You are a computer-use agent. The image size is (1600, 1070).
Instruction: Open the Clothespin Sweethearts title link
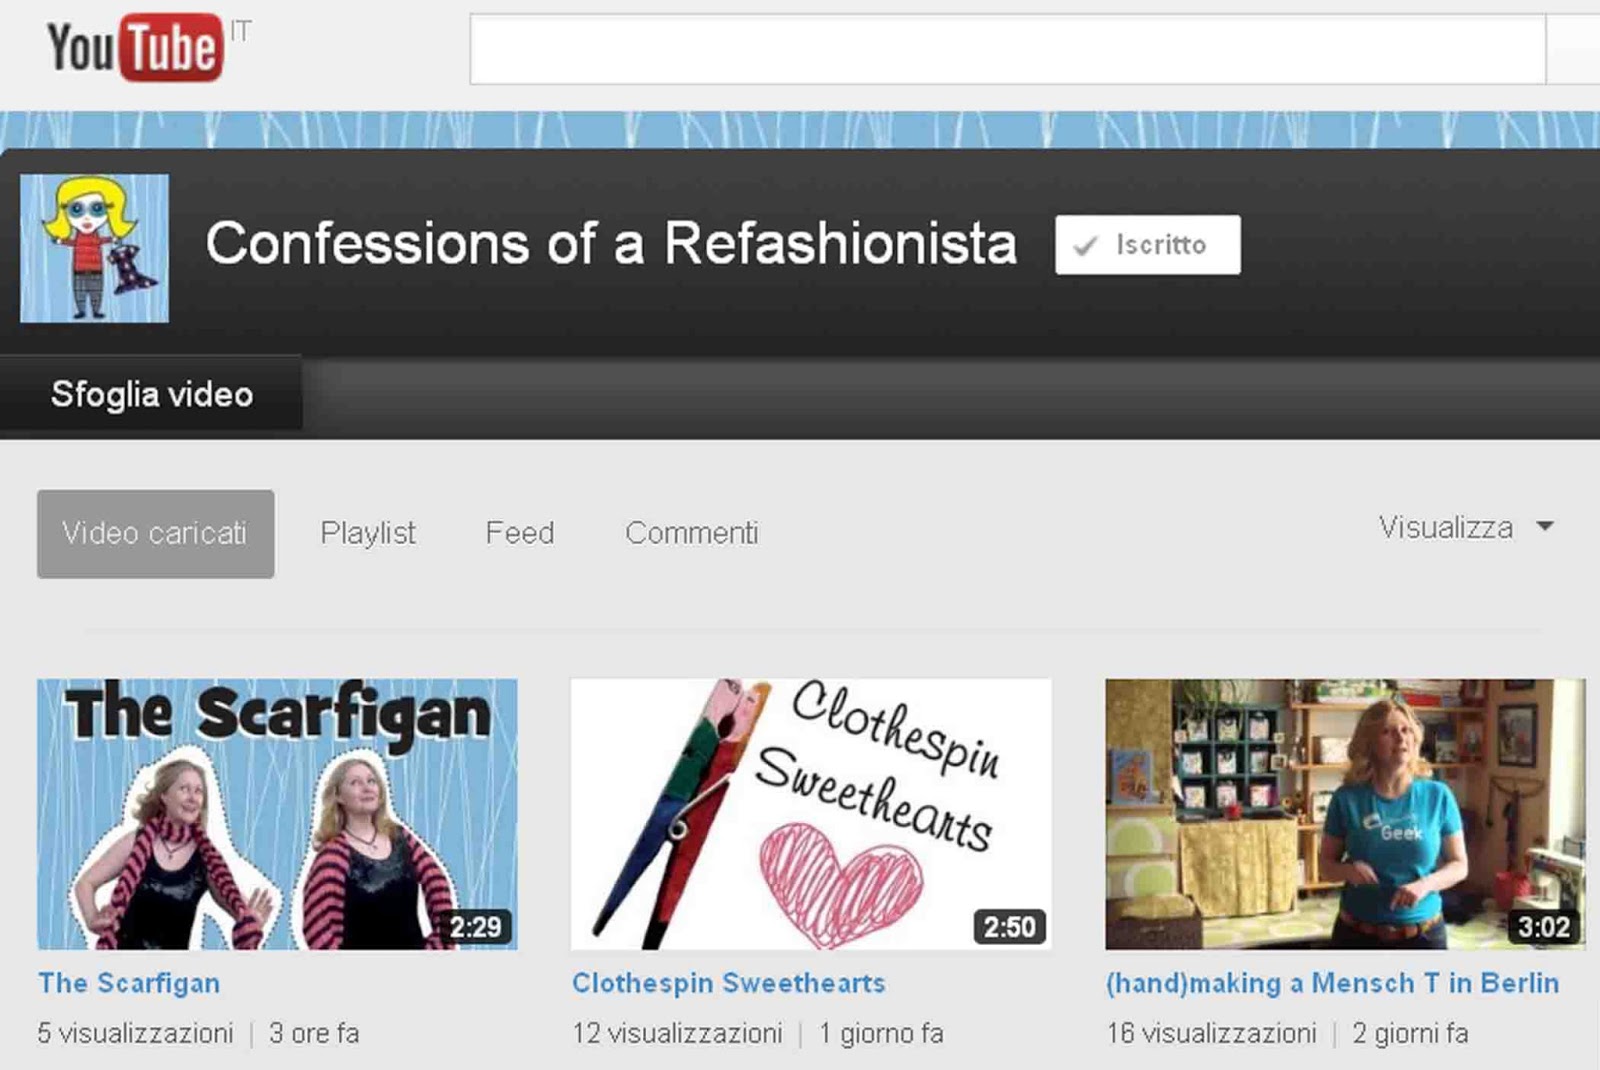[x=729, y=983]
